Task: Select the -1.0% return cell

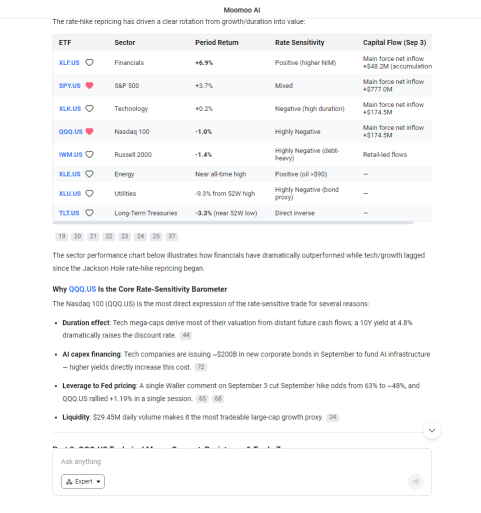Action: tap(204, 132)
